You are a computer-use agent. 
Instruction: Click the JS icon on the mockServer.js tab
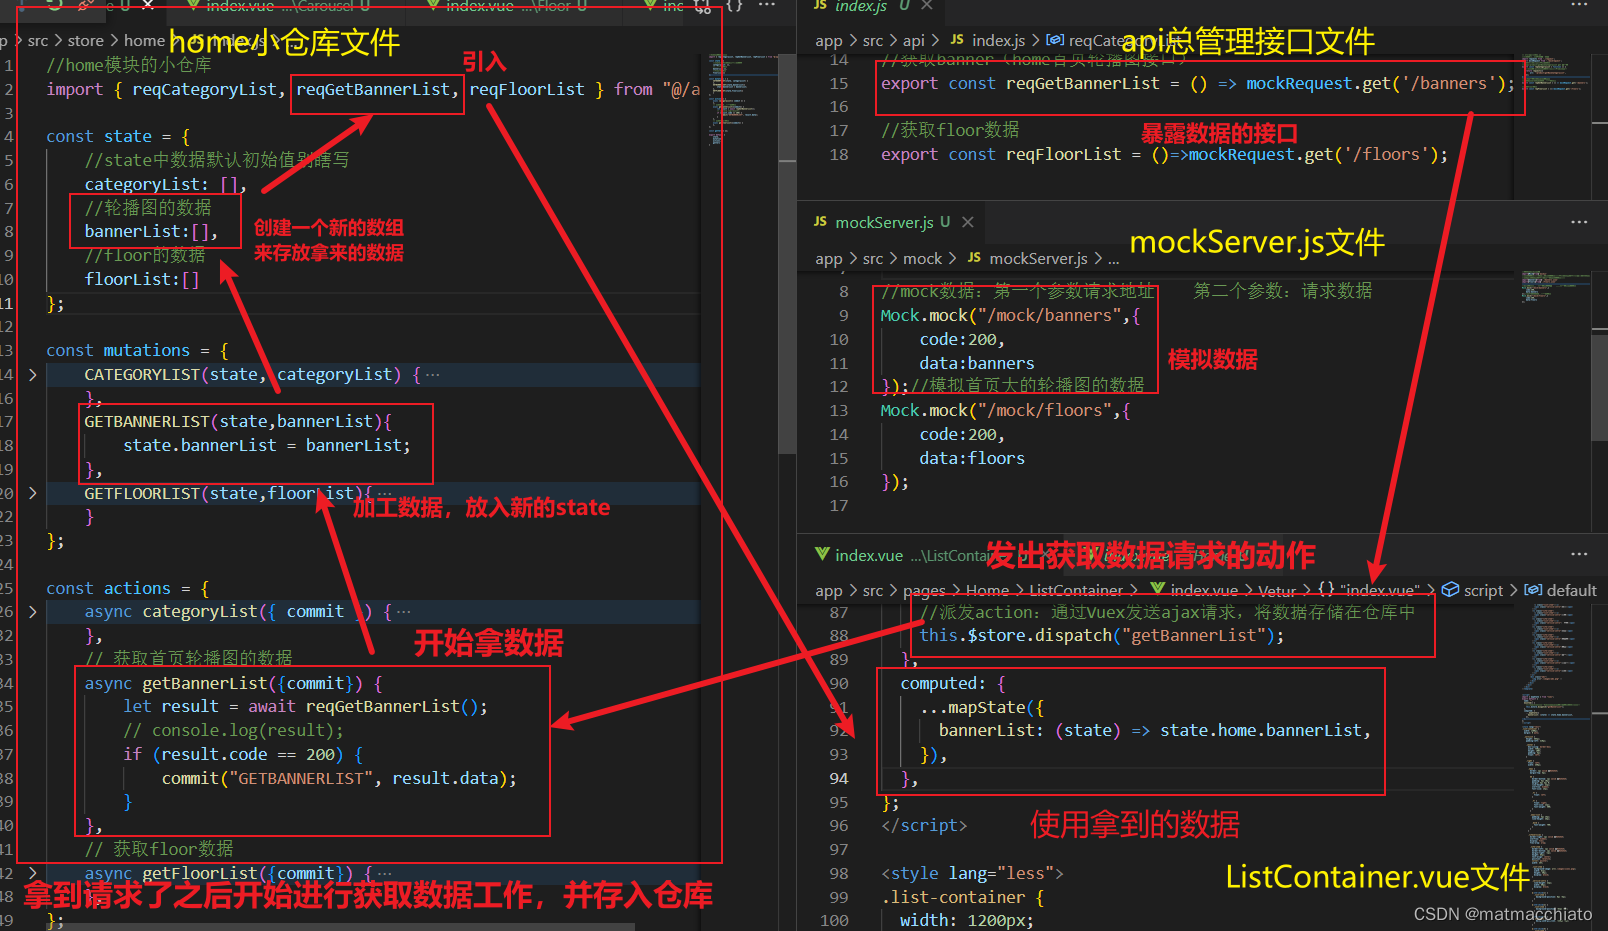[x=820, y=222]
